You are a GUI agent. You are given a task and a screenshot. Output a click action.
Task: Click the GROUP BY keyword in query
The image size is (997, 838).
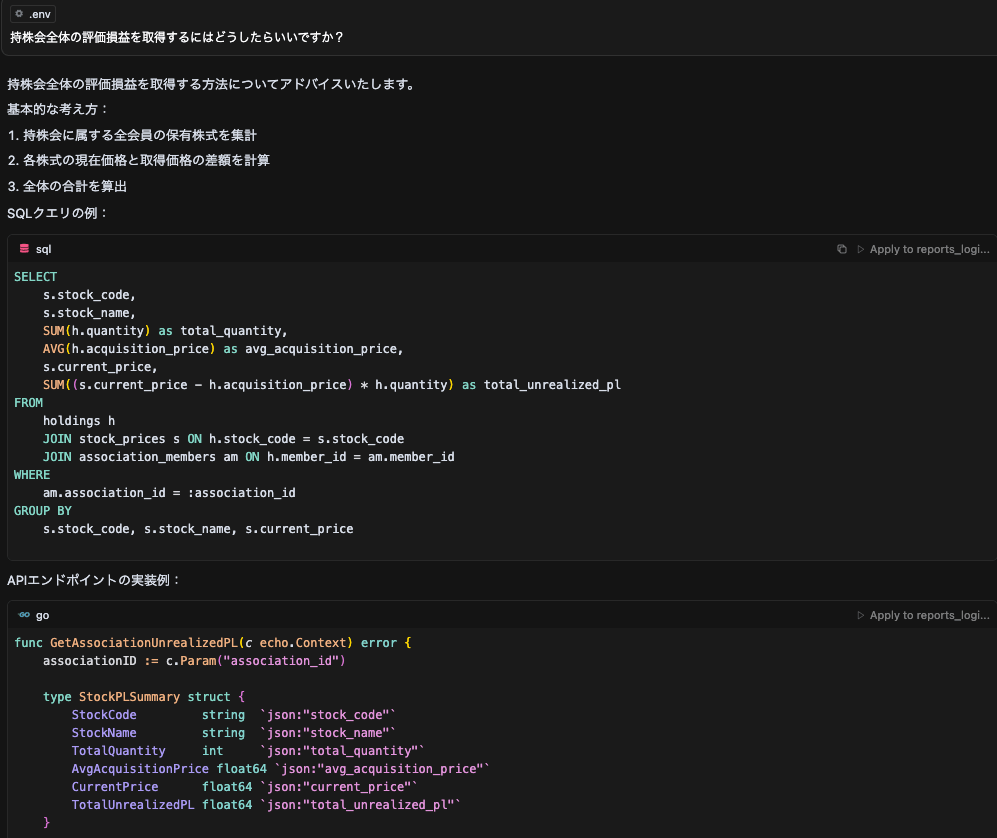pyautogui.click(x=42, y=511)
